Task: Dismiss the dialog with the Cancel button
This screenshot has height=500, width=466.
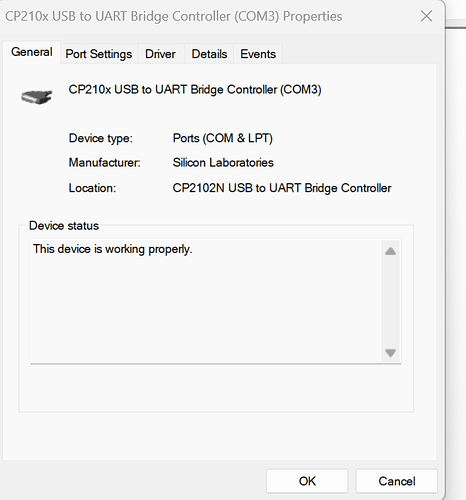Action: (x=397, y=481)
